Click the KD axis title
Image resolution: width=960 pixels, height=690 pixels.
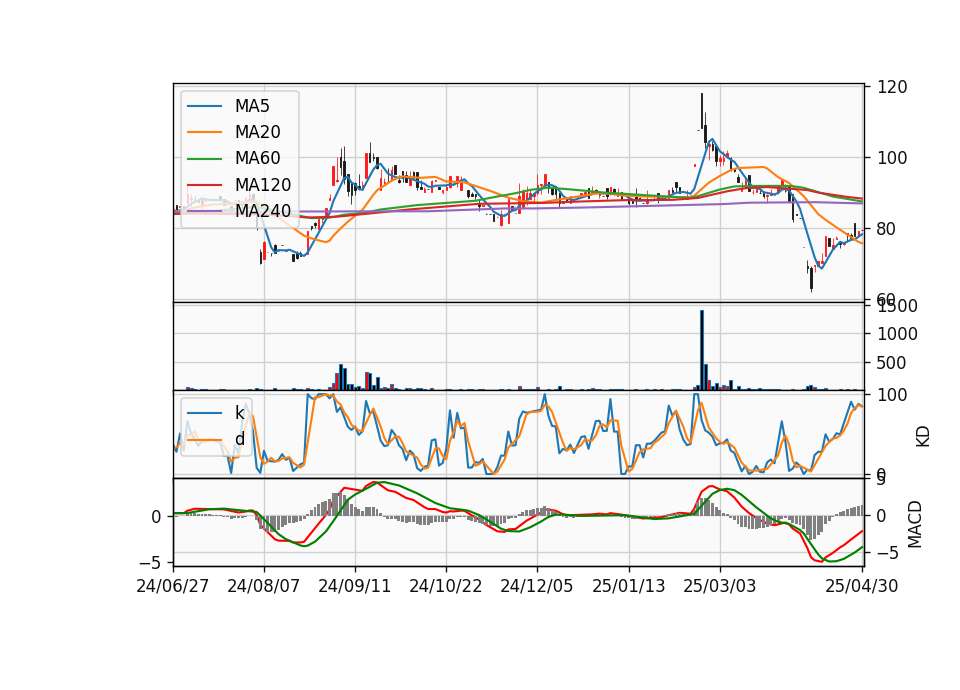click(923, 437)
